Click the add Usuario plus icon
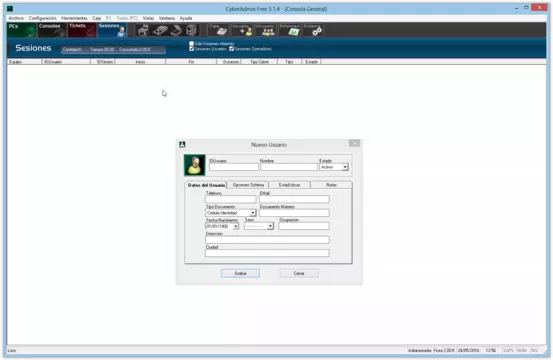 [x=242, y=30]
